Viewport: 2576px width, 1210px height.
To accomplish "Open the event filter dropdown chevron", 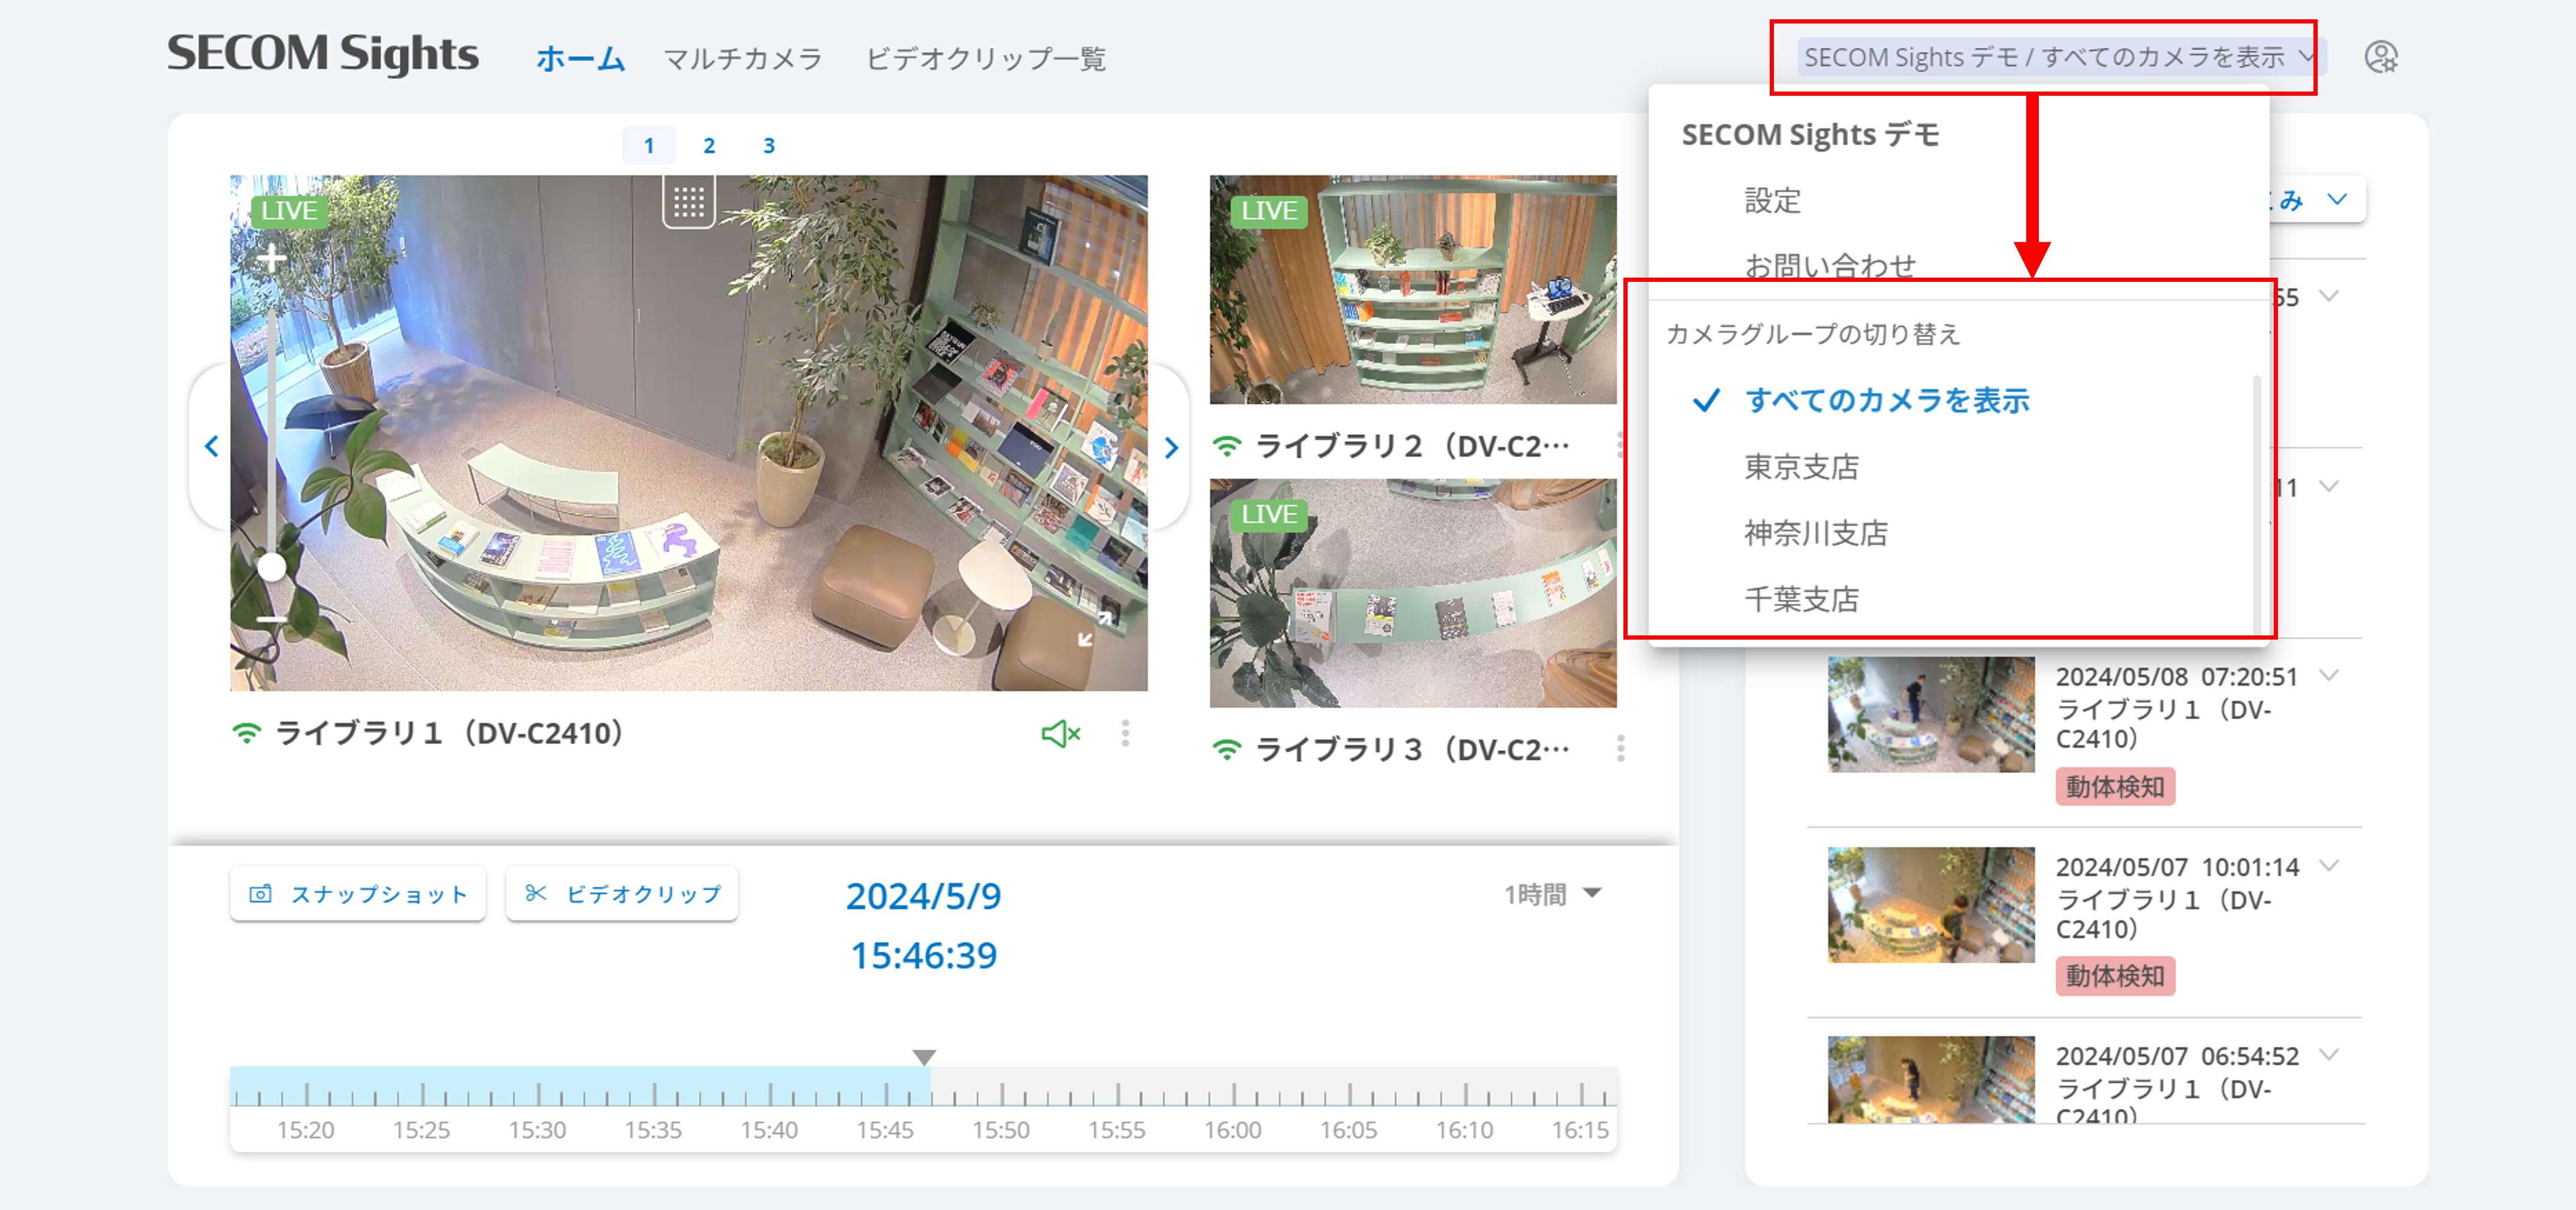I will 2337,199.
